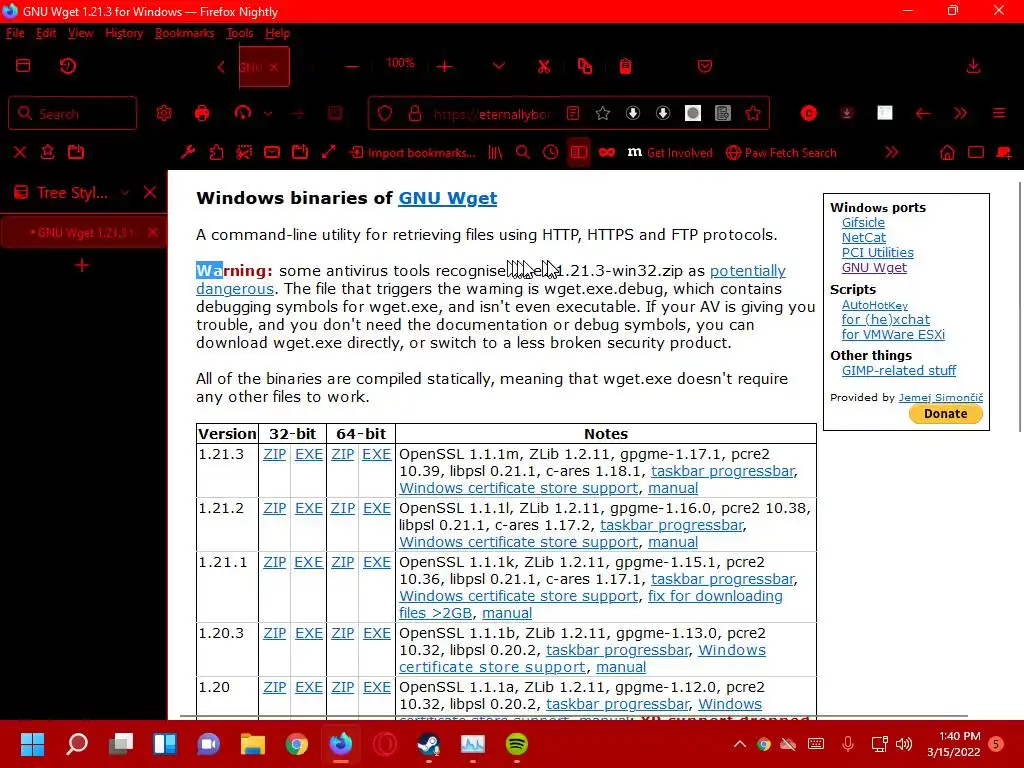Image resolution: width=1024 pixels, height=768 pixels.
Task: Click the email link envelope icon
Action: [x=272, y=152]
